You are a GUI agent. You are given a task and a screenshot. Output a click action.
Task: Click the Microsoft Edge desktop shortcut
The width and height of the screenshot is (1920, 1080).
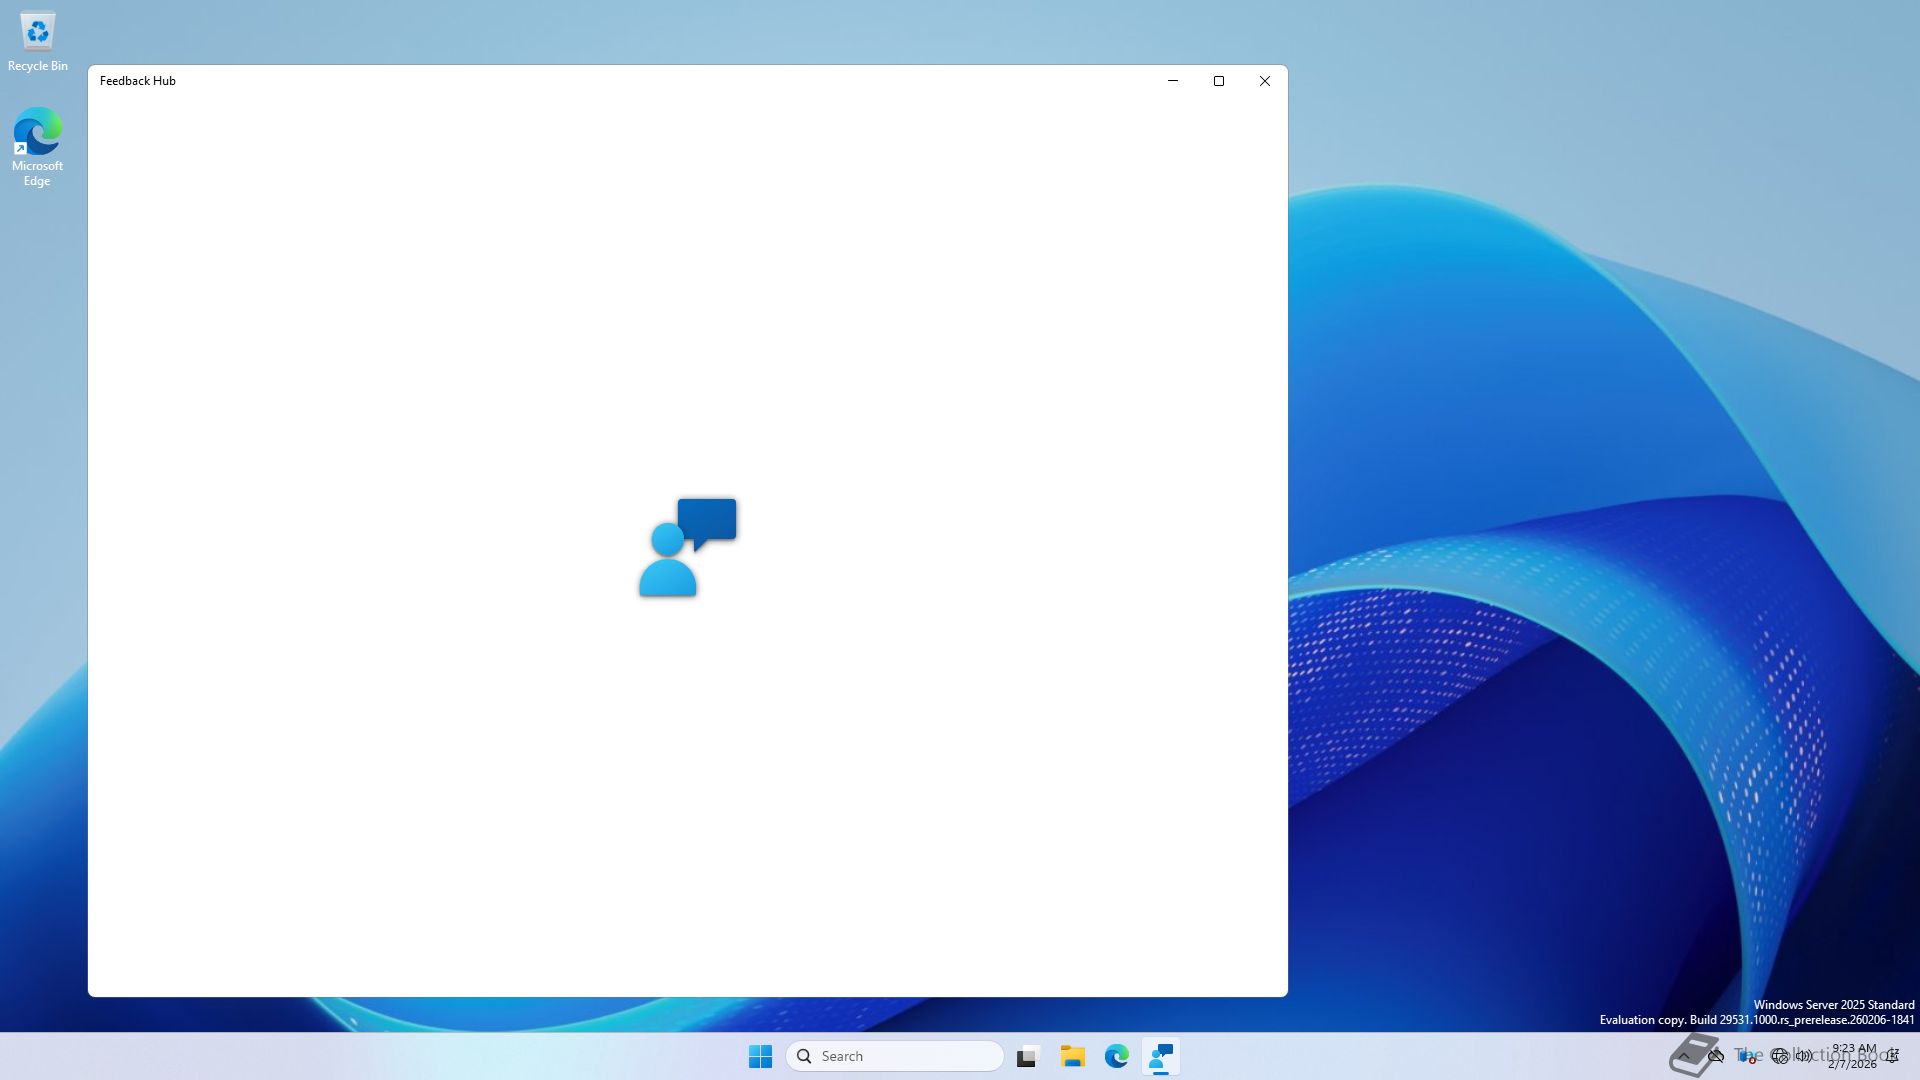(x=37, y=146)
